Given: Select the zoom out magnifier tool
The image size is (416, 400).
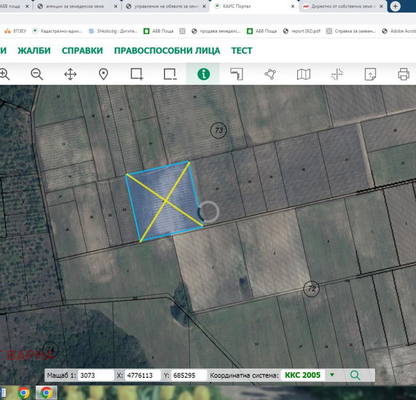Looking at the screenshot, I should coord(37,74).
